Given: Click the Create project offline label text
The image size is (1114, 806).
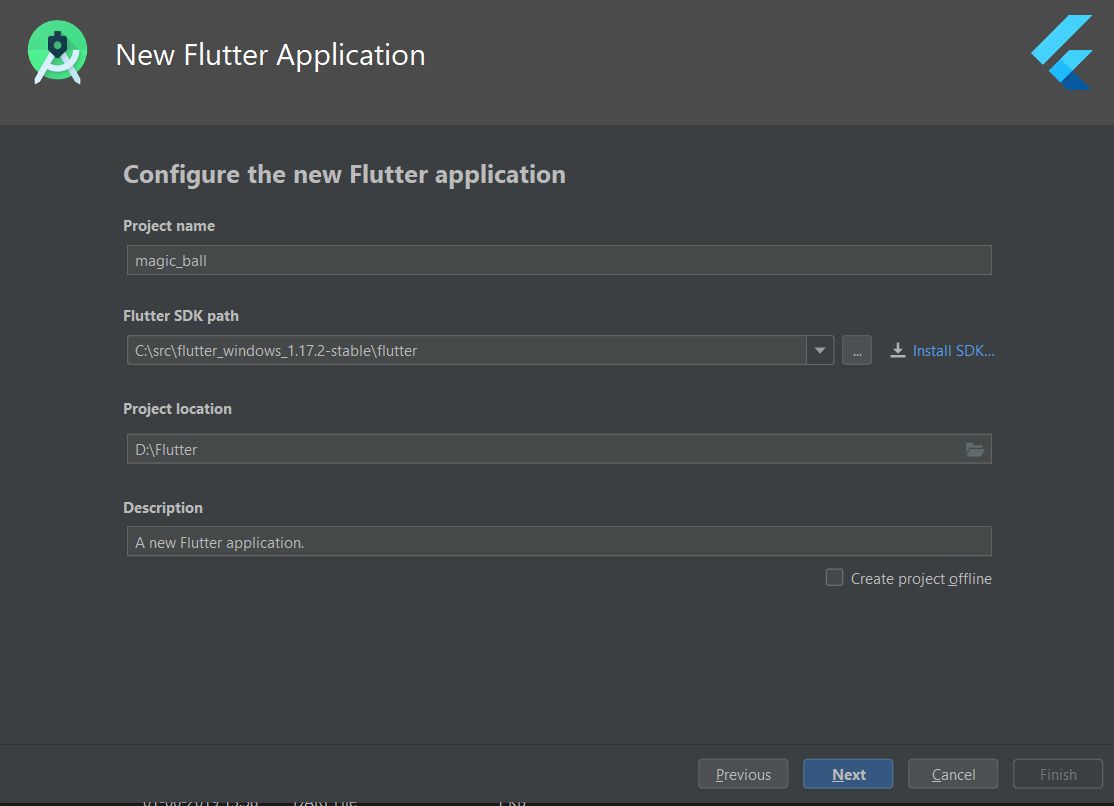Looking at the screenshot, I should click(921, 579).
